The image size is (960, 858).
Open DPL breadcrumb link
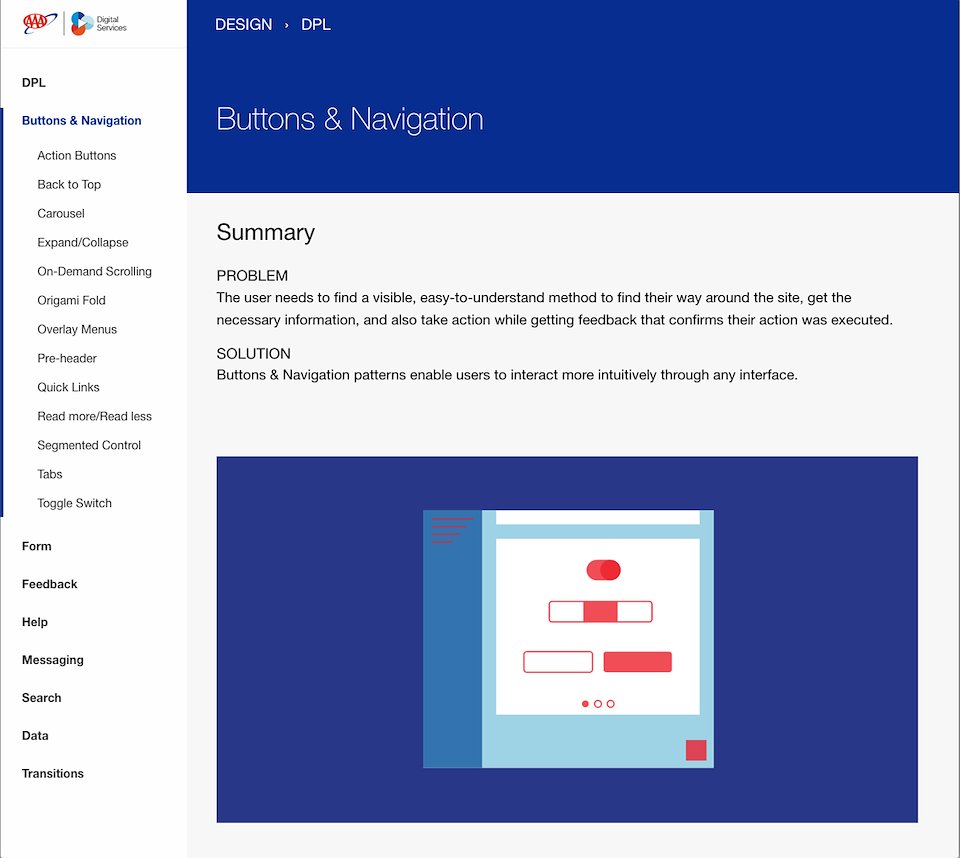[315, 24]
